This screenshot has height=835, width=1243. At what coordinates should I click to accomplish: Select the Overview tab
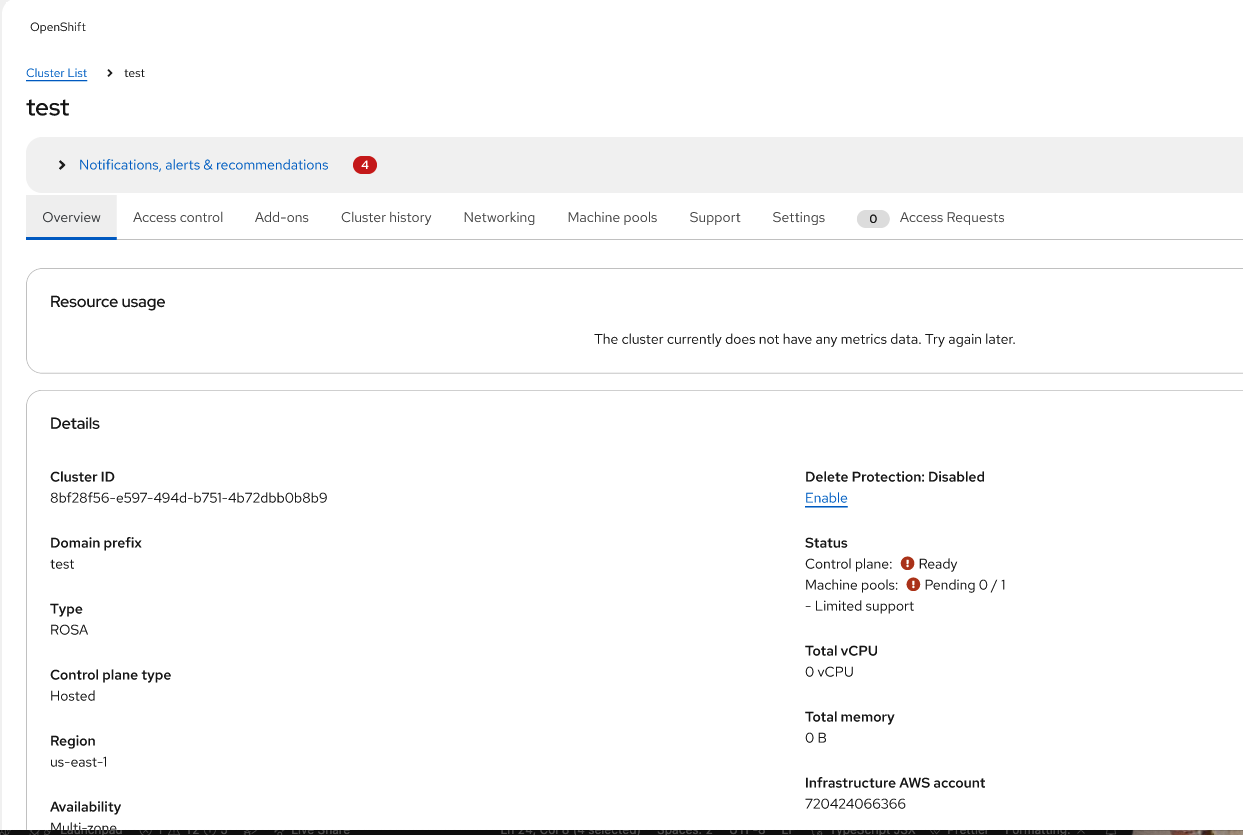point(72,217)
